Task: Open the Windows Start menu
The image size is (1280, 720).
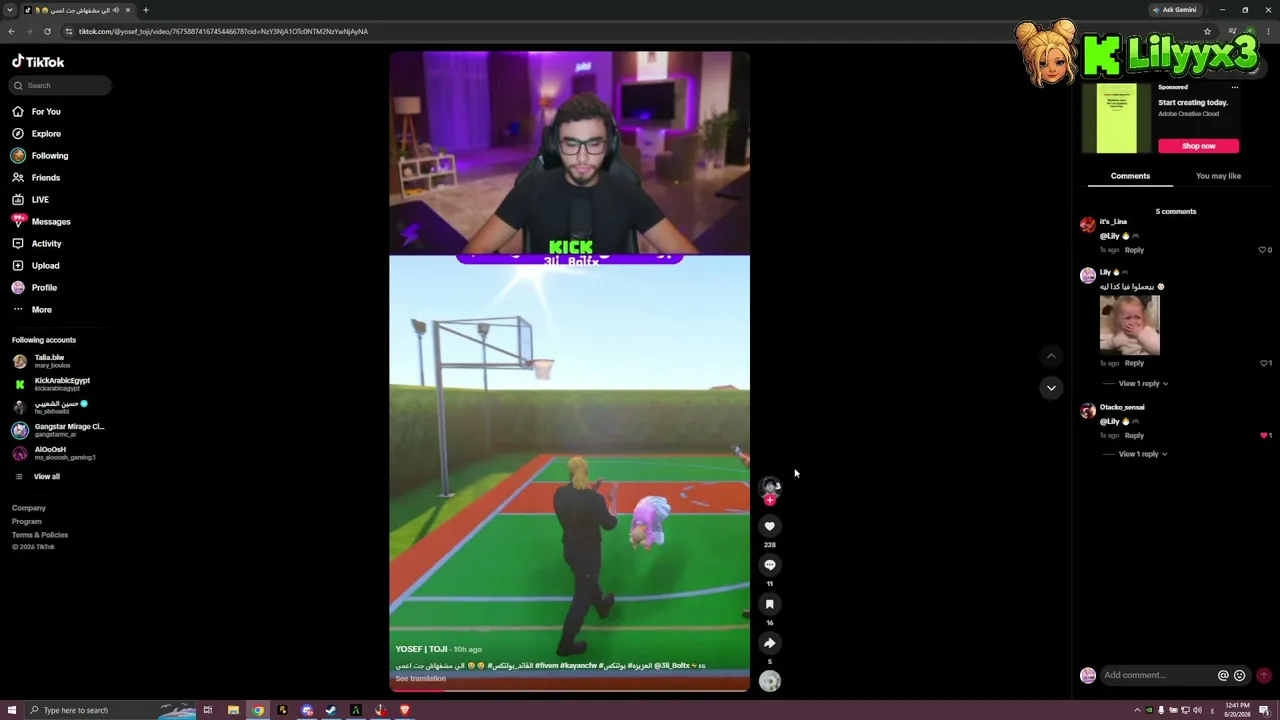Action: 12,710
